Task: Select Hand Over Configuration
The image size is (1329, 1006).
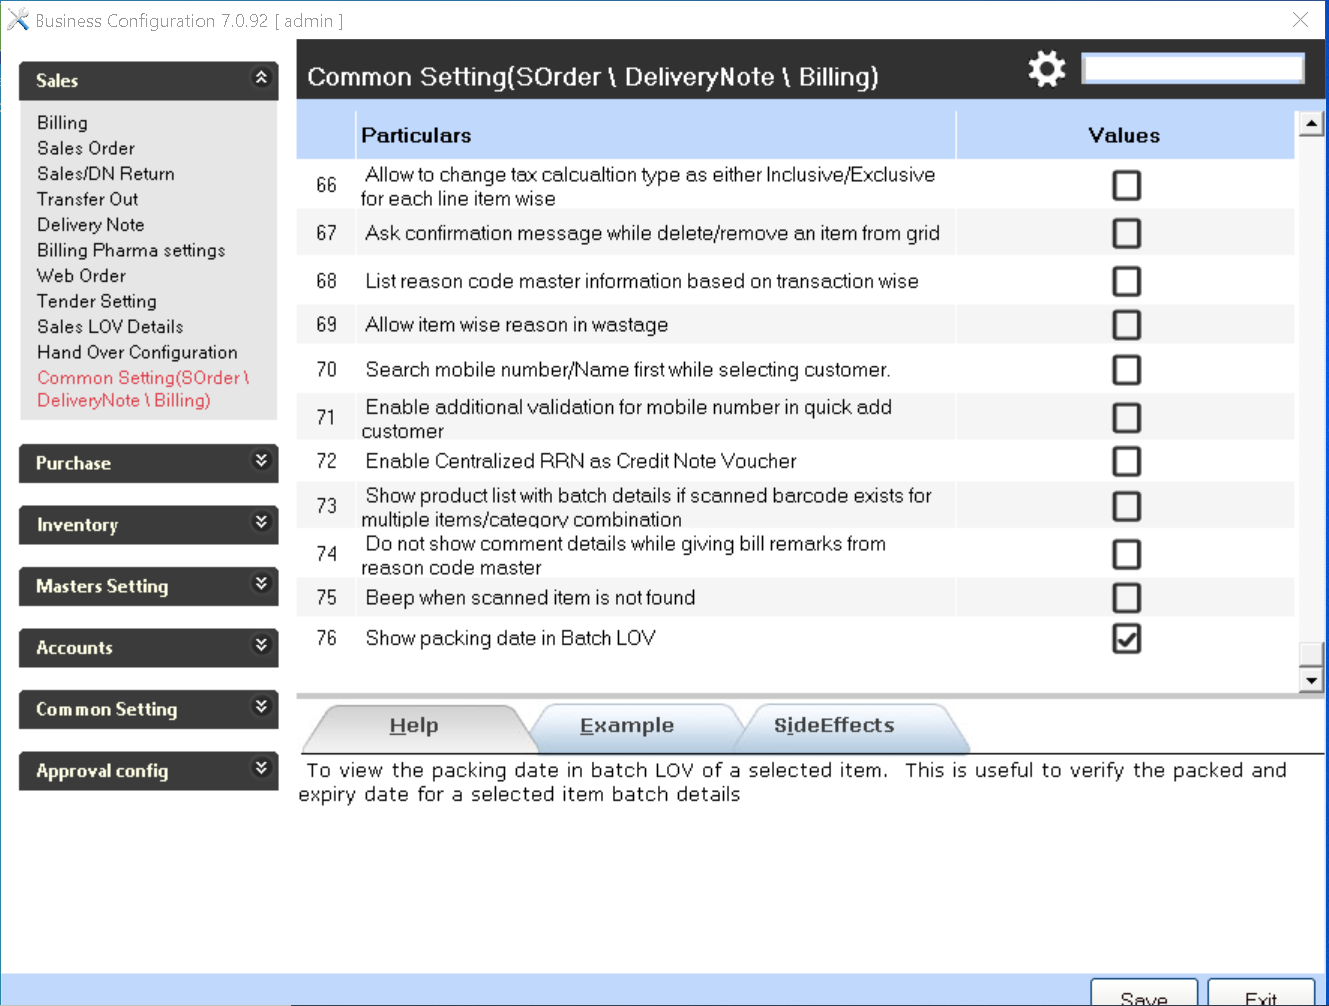Action: pyautogui.click(x=137, y=352)
